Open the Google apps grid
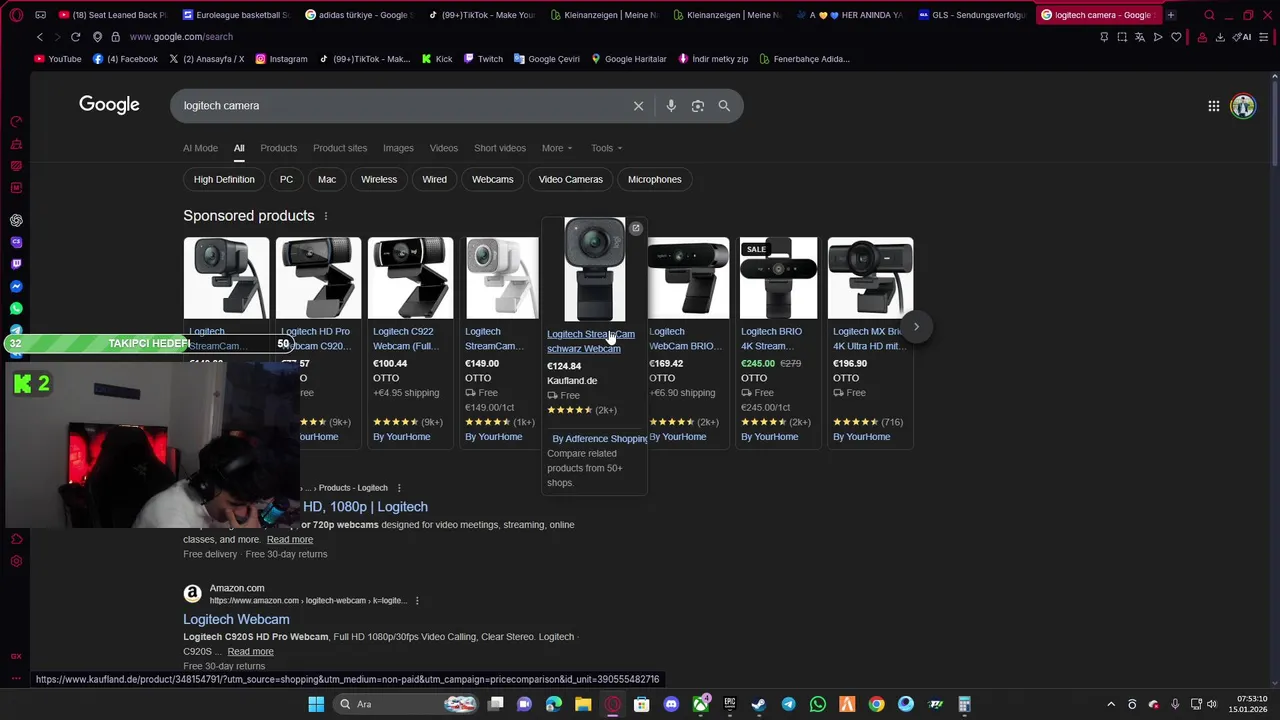The image size is (1280, 720). 1213,106
